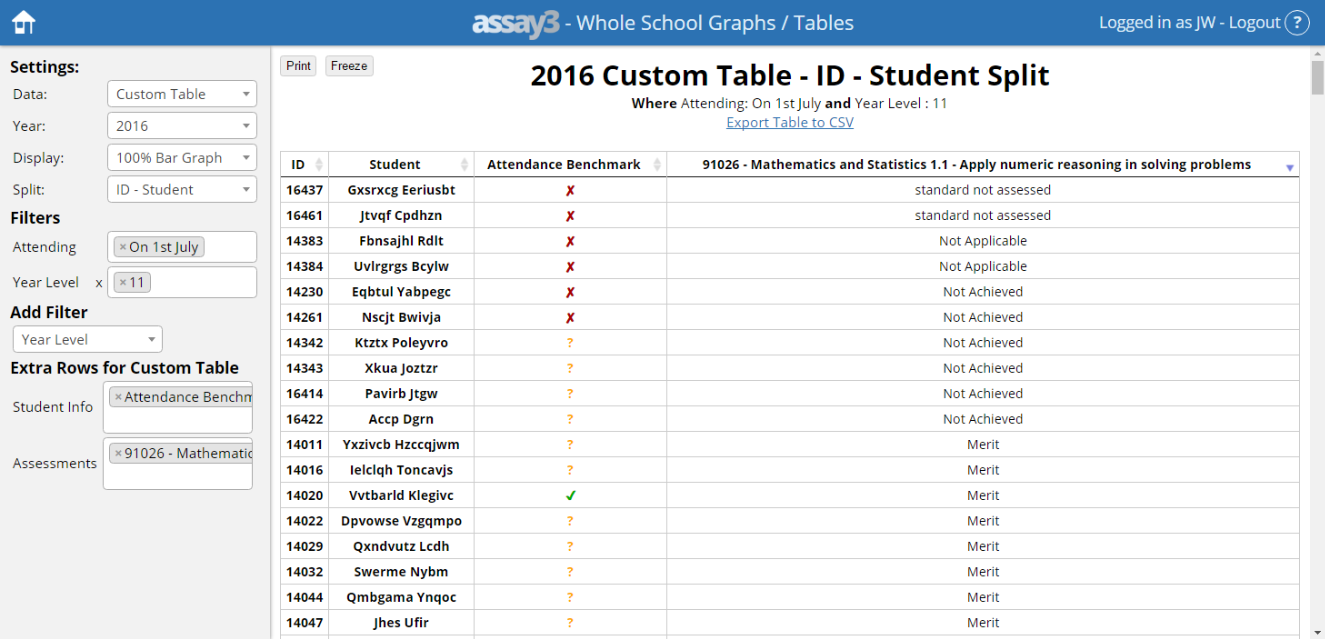The width and height of the screenshot is (1325, 639).
Task: Click the red X icon for Gxsrxcg Eeriusbt
Action: point(569,189)
